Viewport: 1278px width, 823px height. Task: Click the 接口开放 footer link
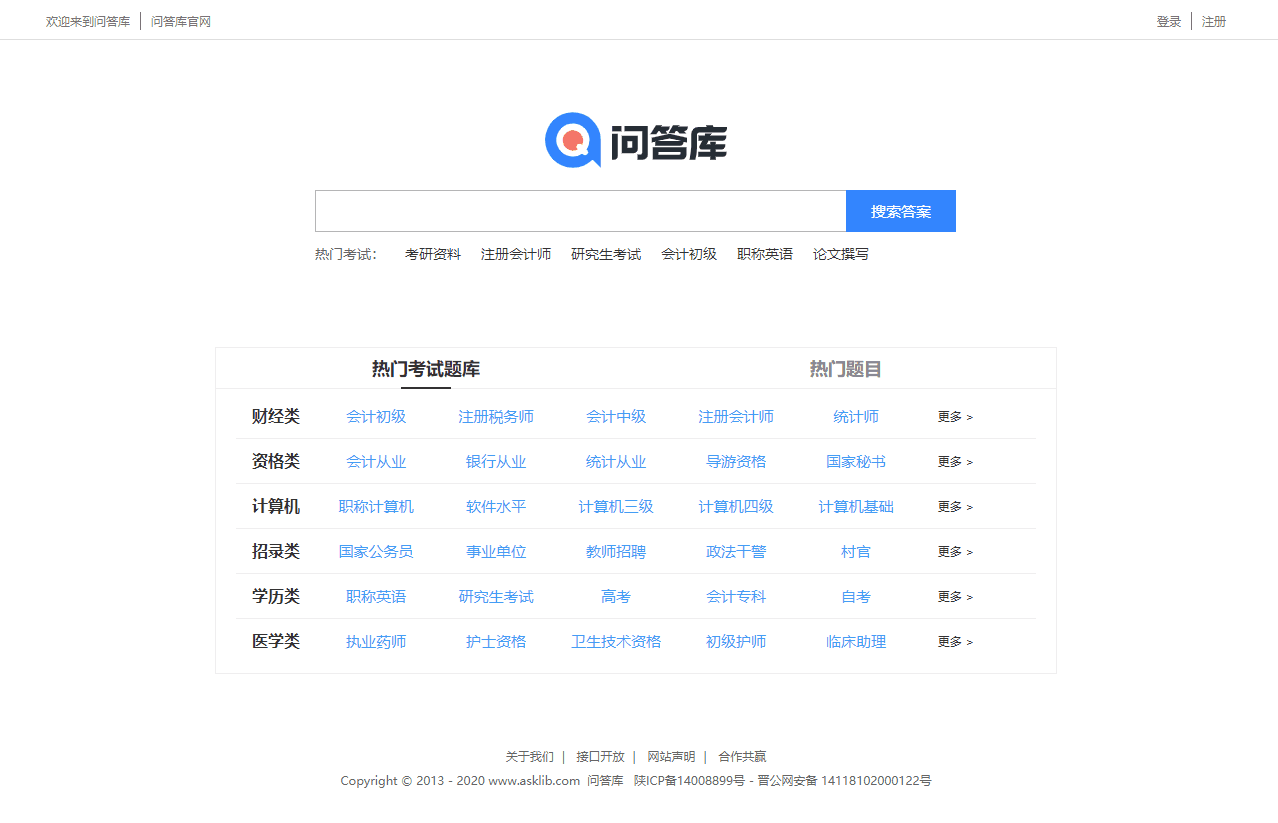click(599, 756)
